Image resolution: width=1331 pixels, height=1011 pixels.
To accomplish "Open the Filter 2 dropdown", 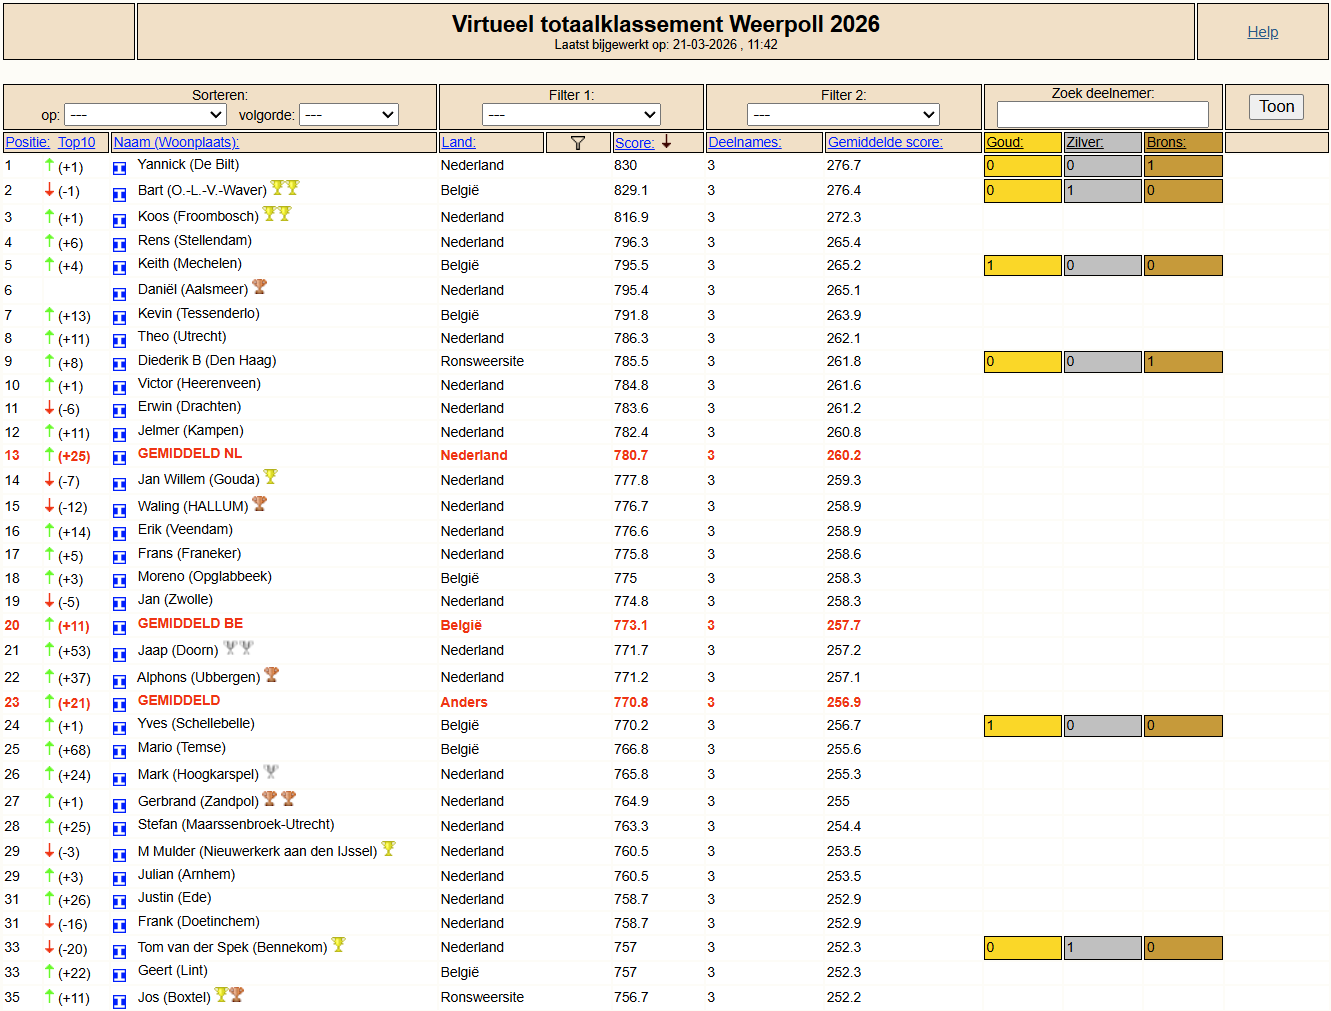I will point(843,115).
